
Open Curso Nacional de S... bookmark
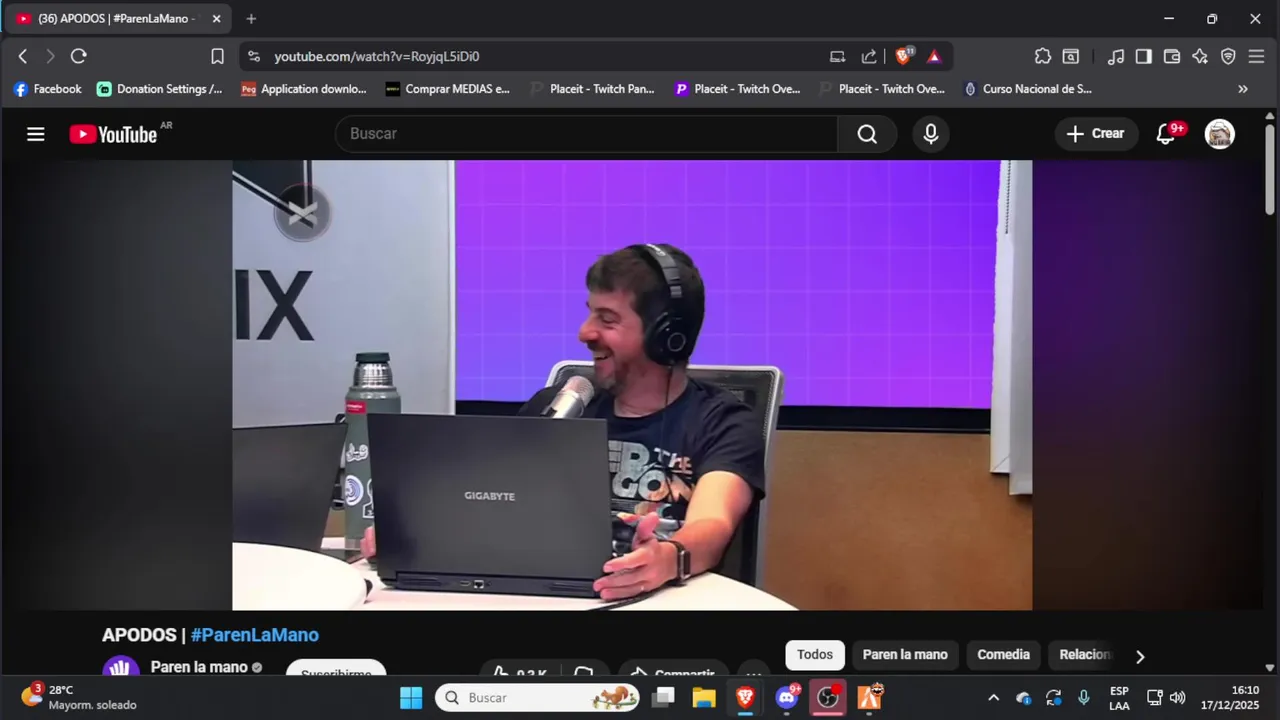[1028, 89]
